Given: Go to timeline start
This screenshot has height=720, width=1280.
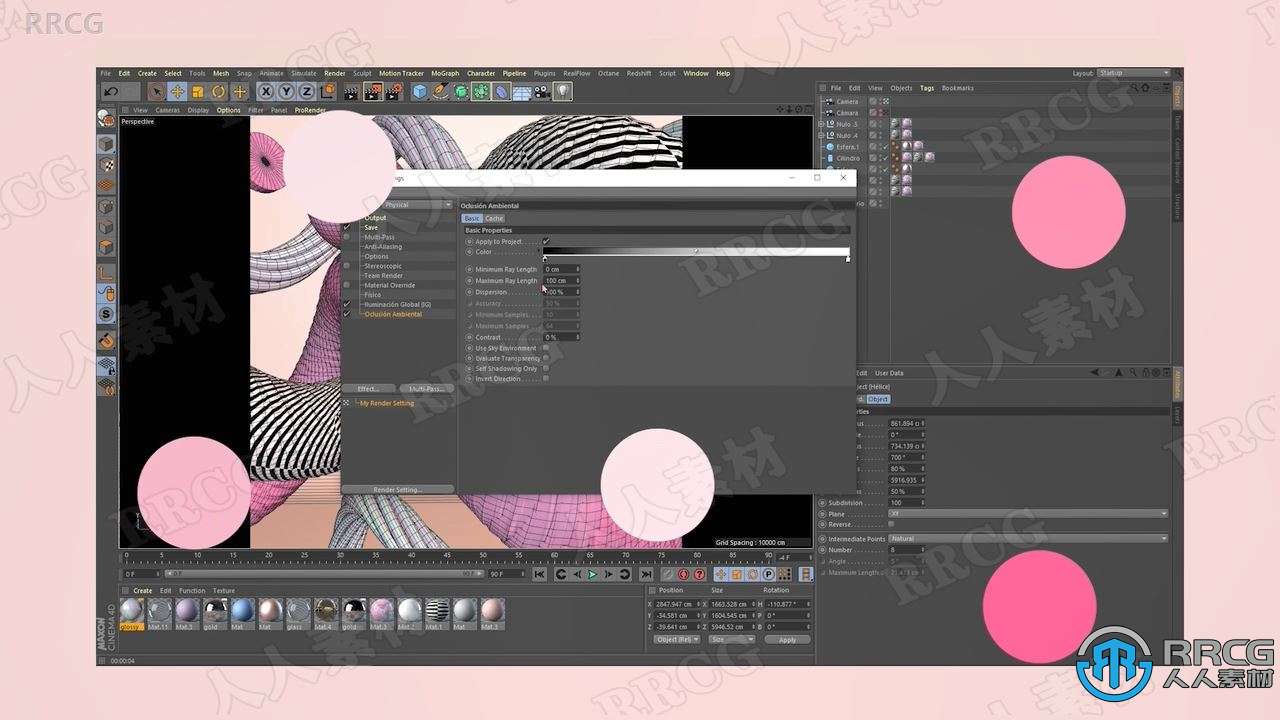Looking at the screenshot, I should tap(539, 574).
